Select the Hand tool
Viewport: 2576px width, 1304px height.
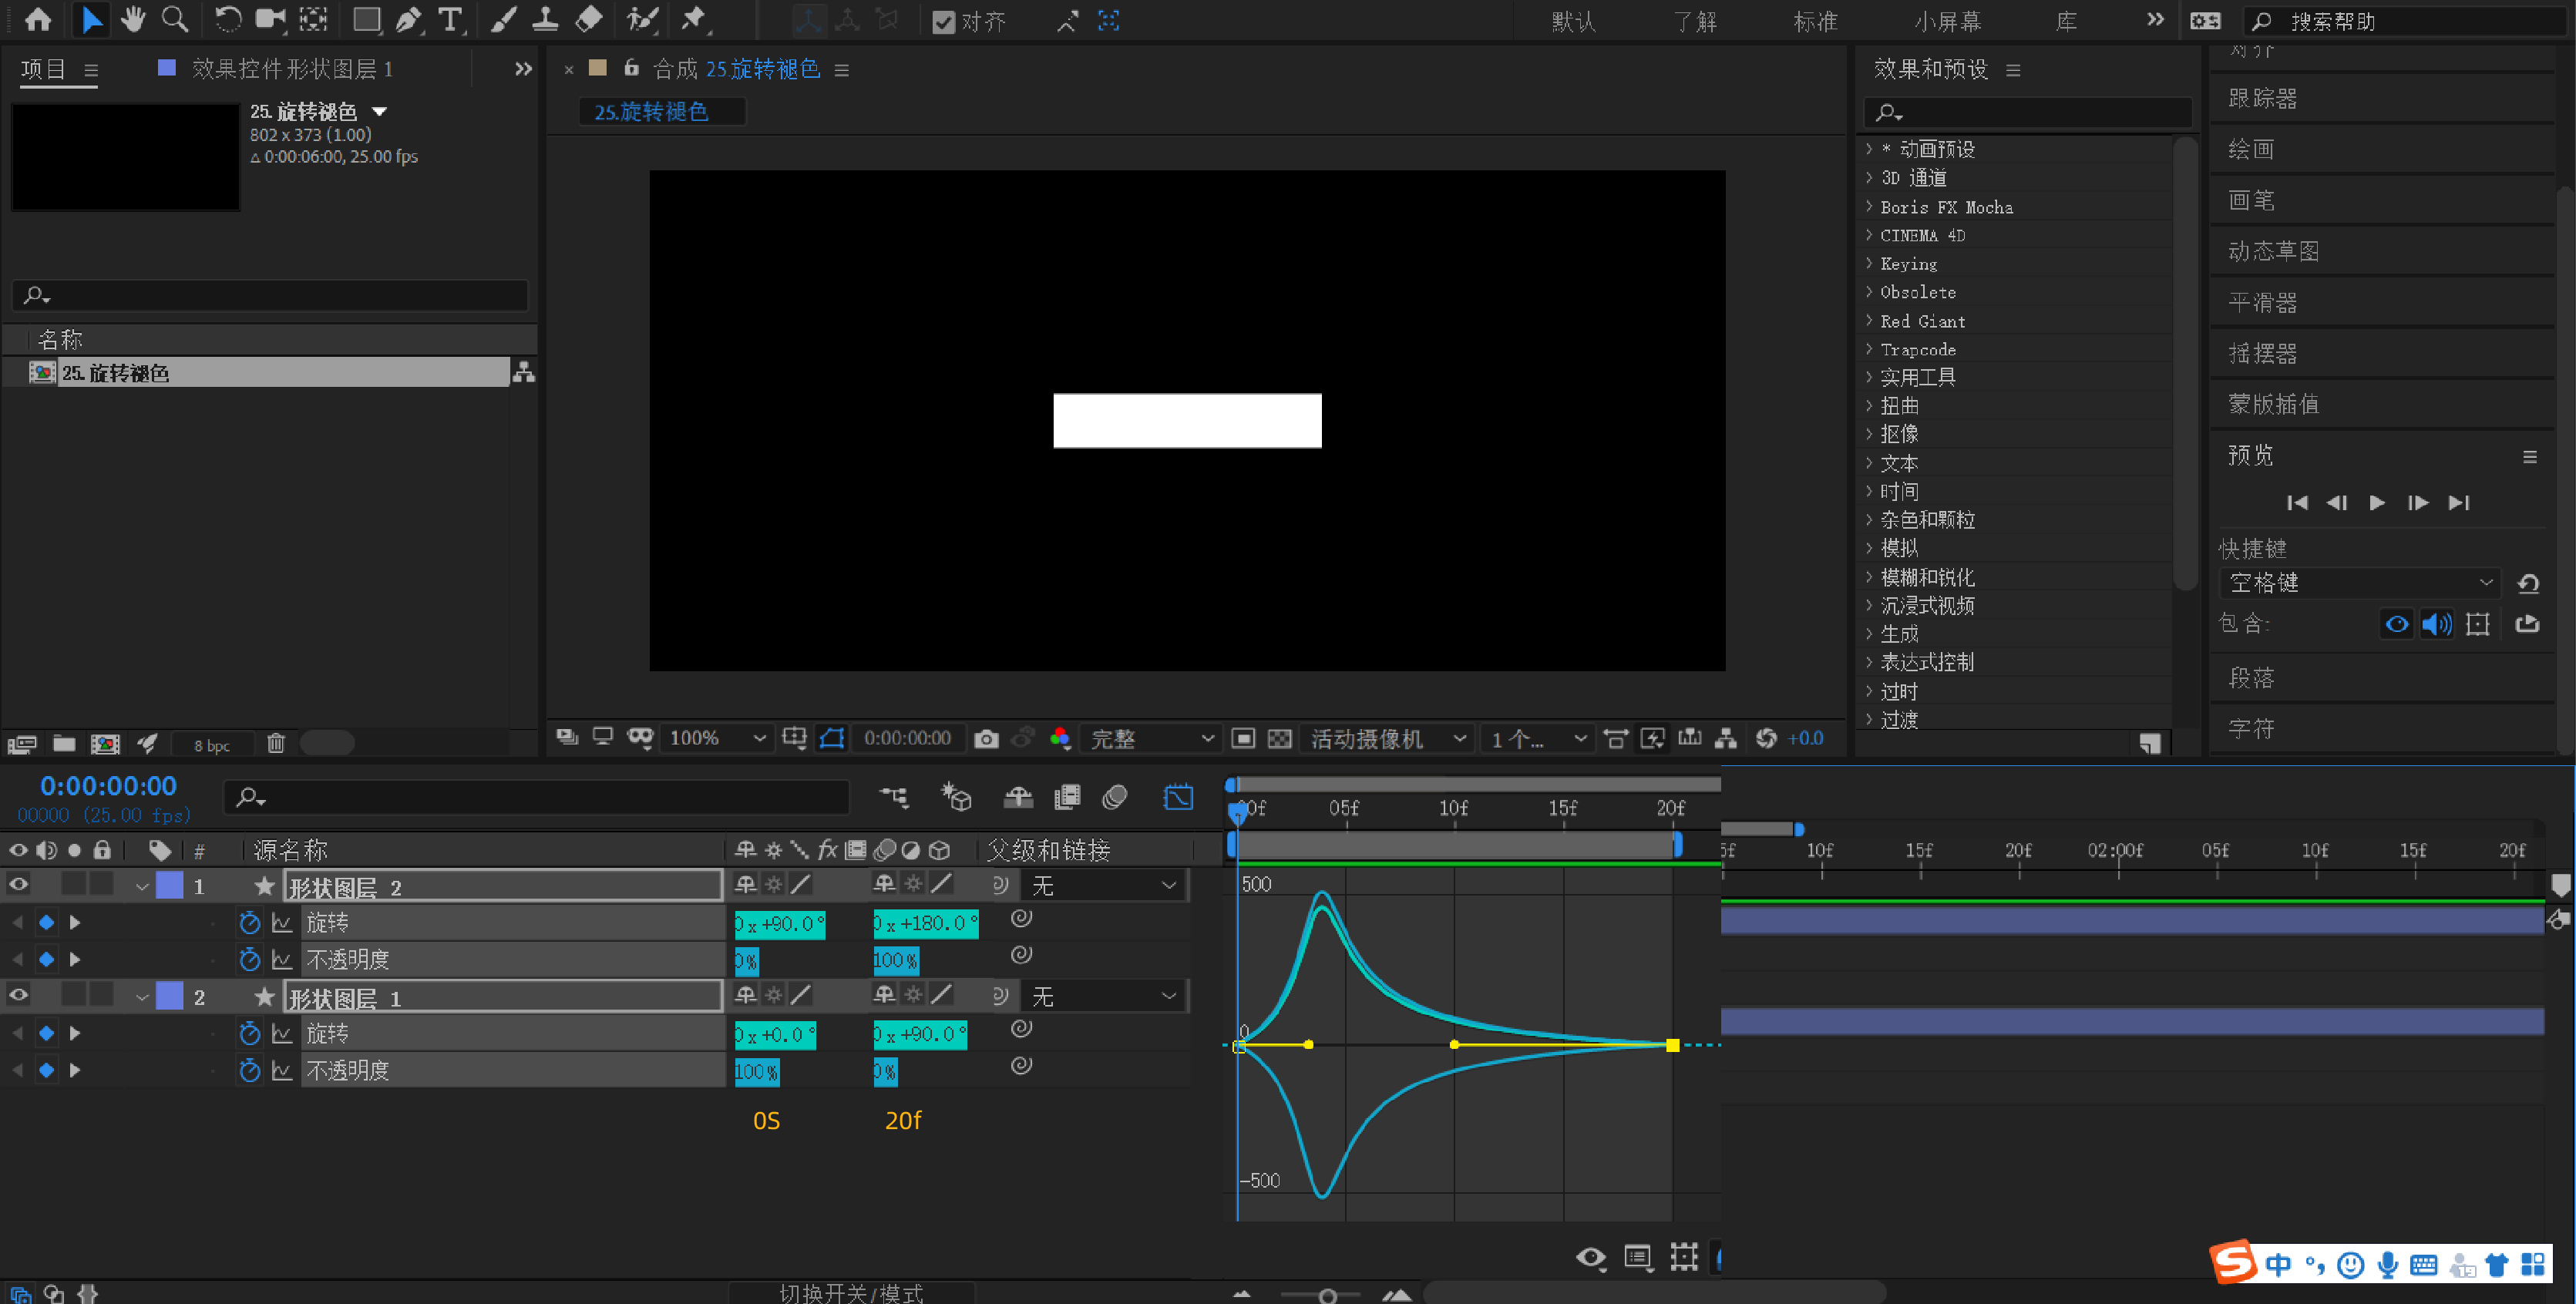(x=132, y=20)
